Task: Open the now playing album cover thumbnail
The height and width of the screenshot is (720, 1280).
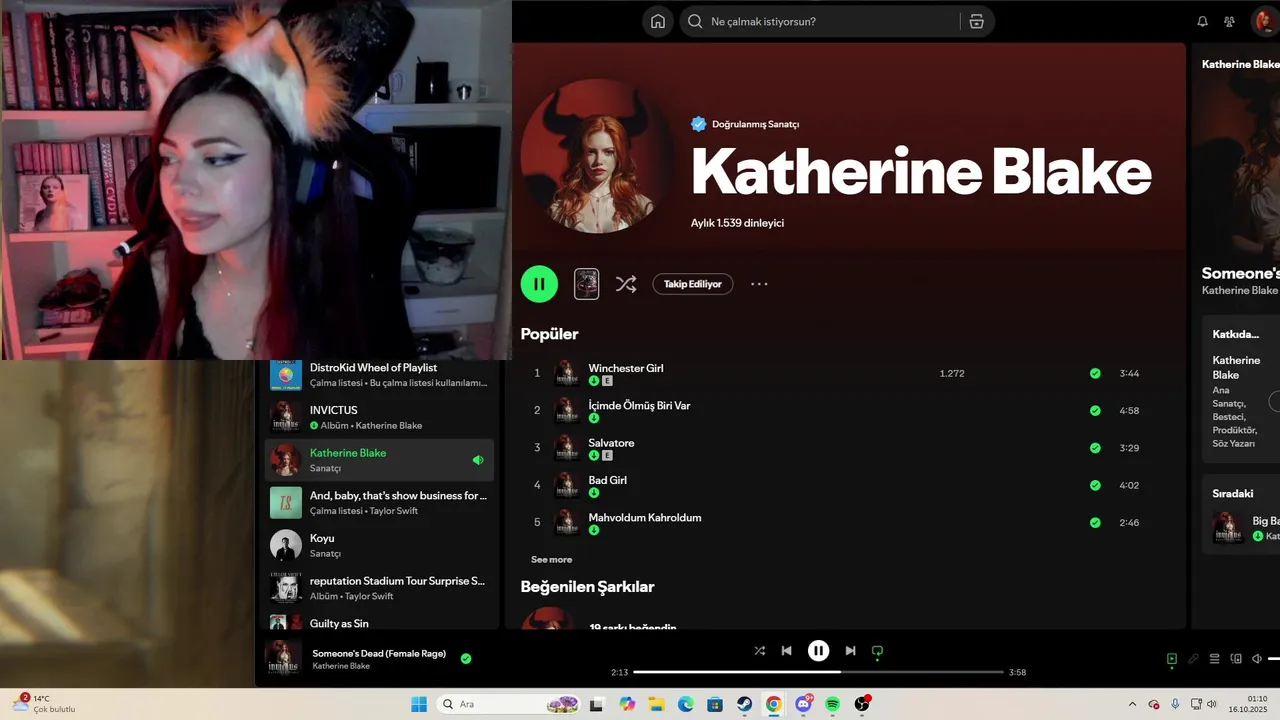Action: [x=283, y=658]
